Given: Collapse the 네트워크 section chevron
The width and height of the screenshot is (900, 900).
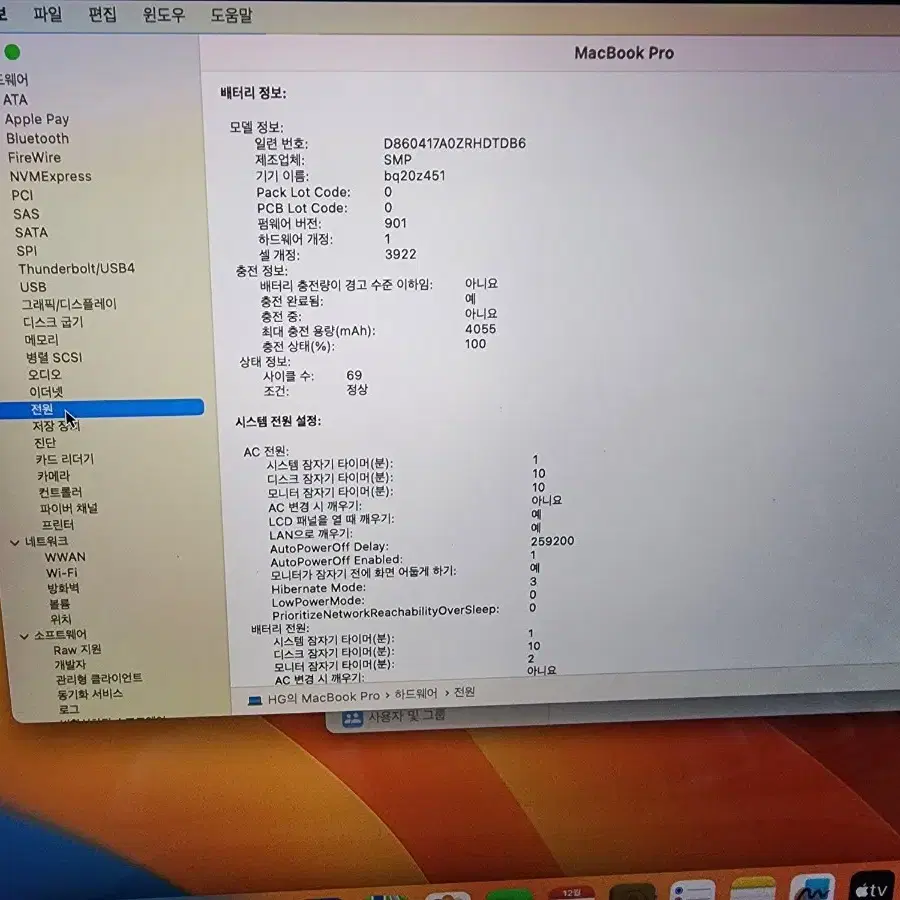Looking at the screenshot, I should point(15,542).
